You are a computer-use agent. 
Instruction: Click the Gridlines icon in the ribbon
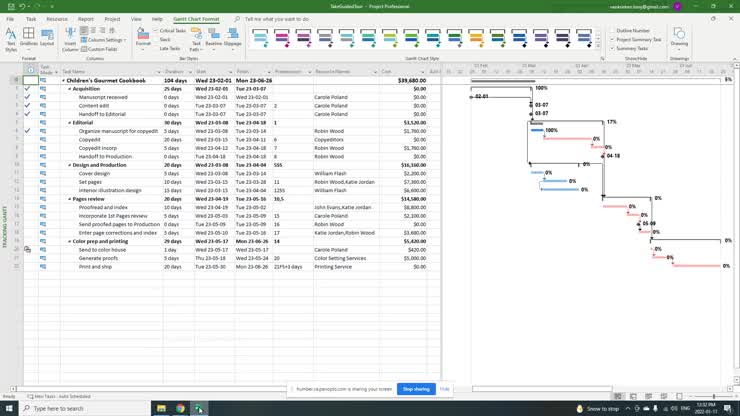pyautogui.click(x=30, y=40)
